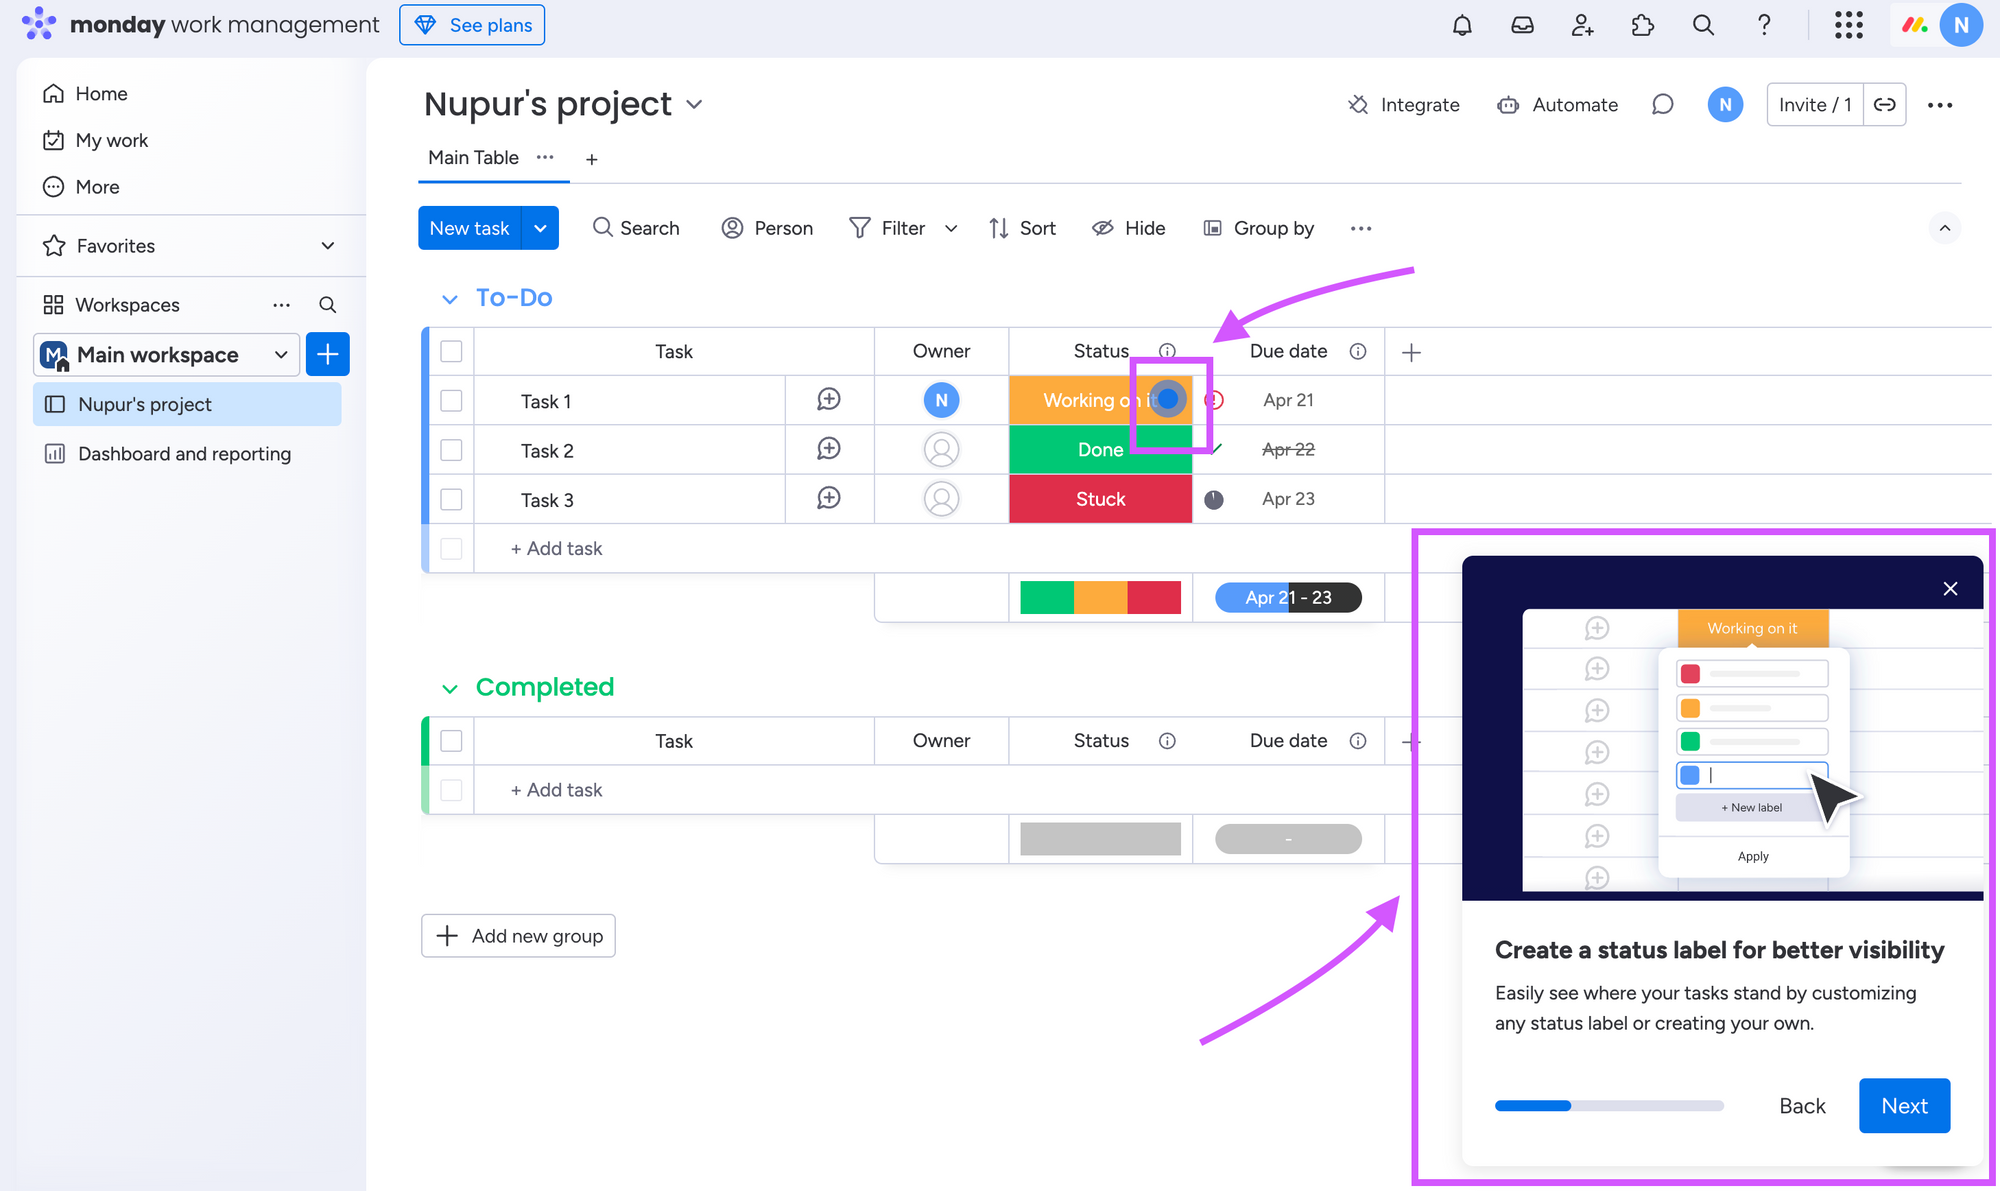The width and height of the screenshot is (2000, 1191).
Task: Open the inbox tray icon
Action: point(1522,25)
